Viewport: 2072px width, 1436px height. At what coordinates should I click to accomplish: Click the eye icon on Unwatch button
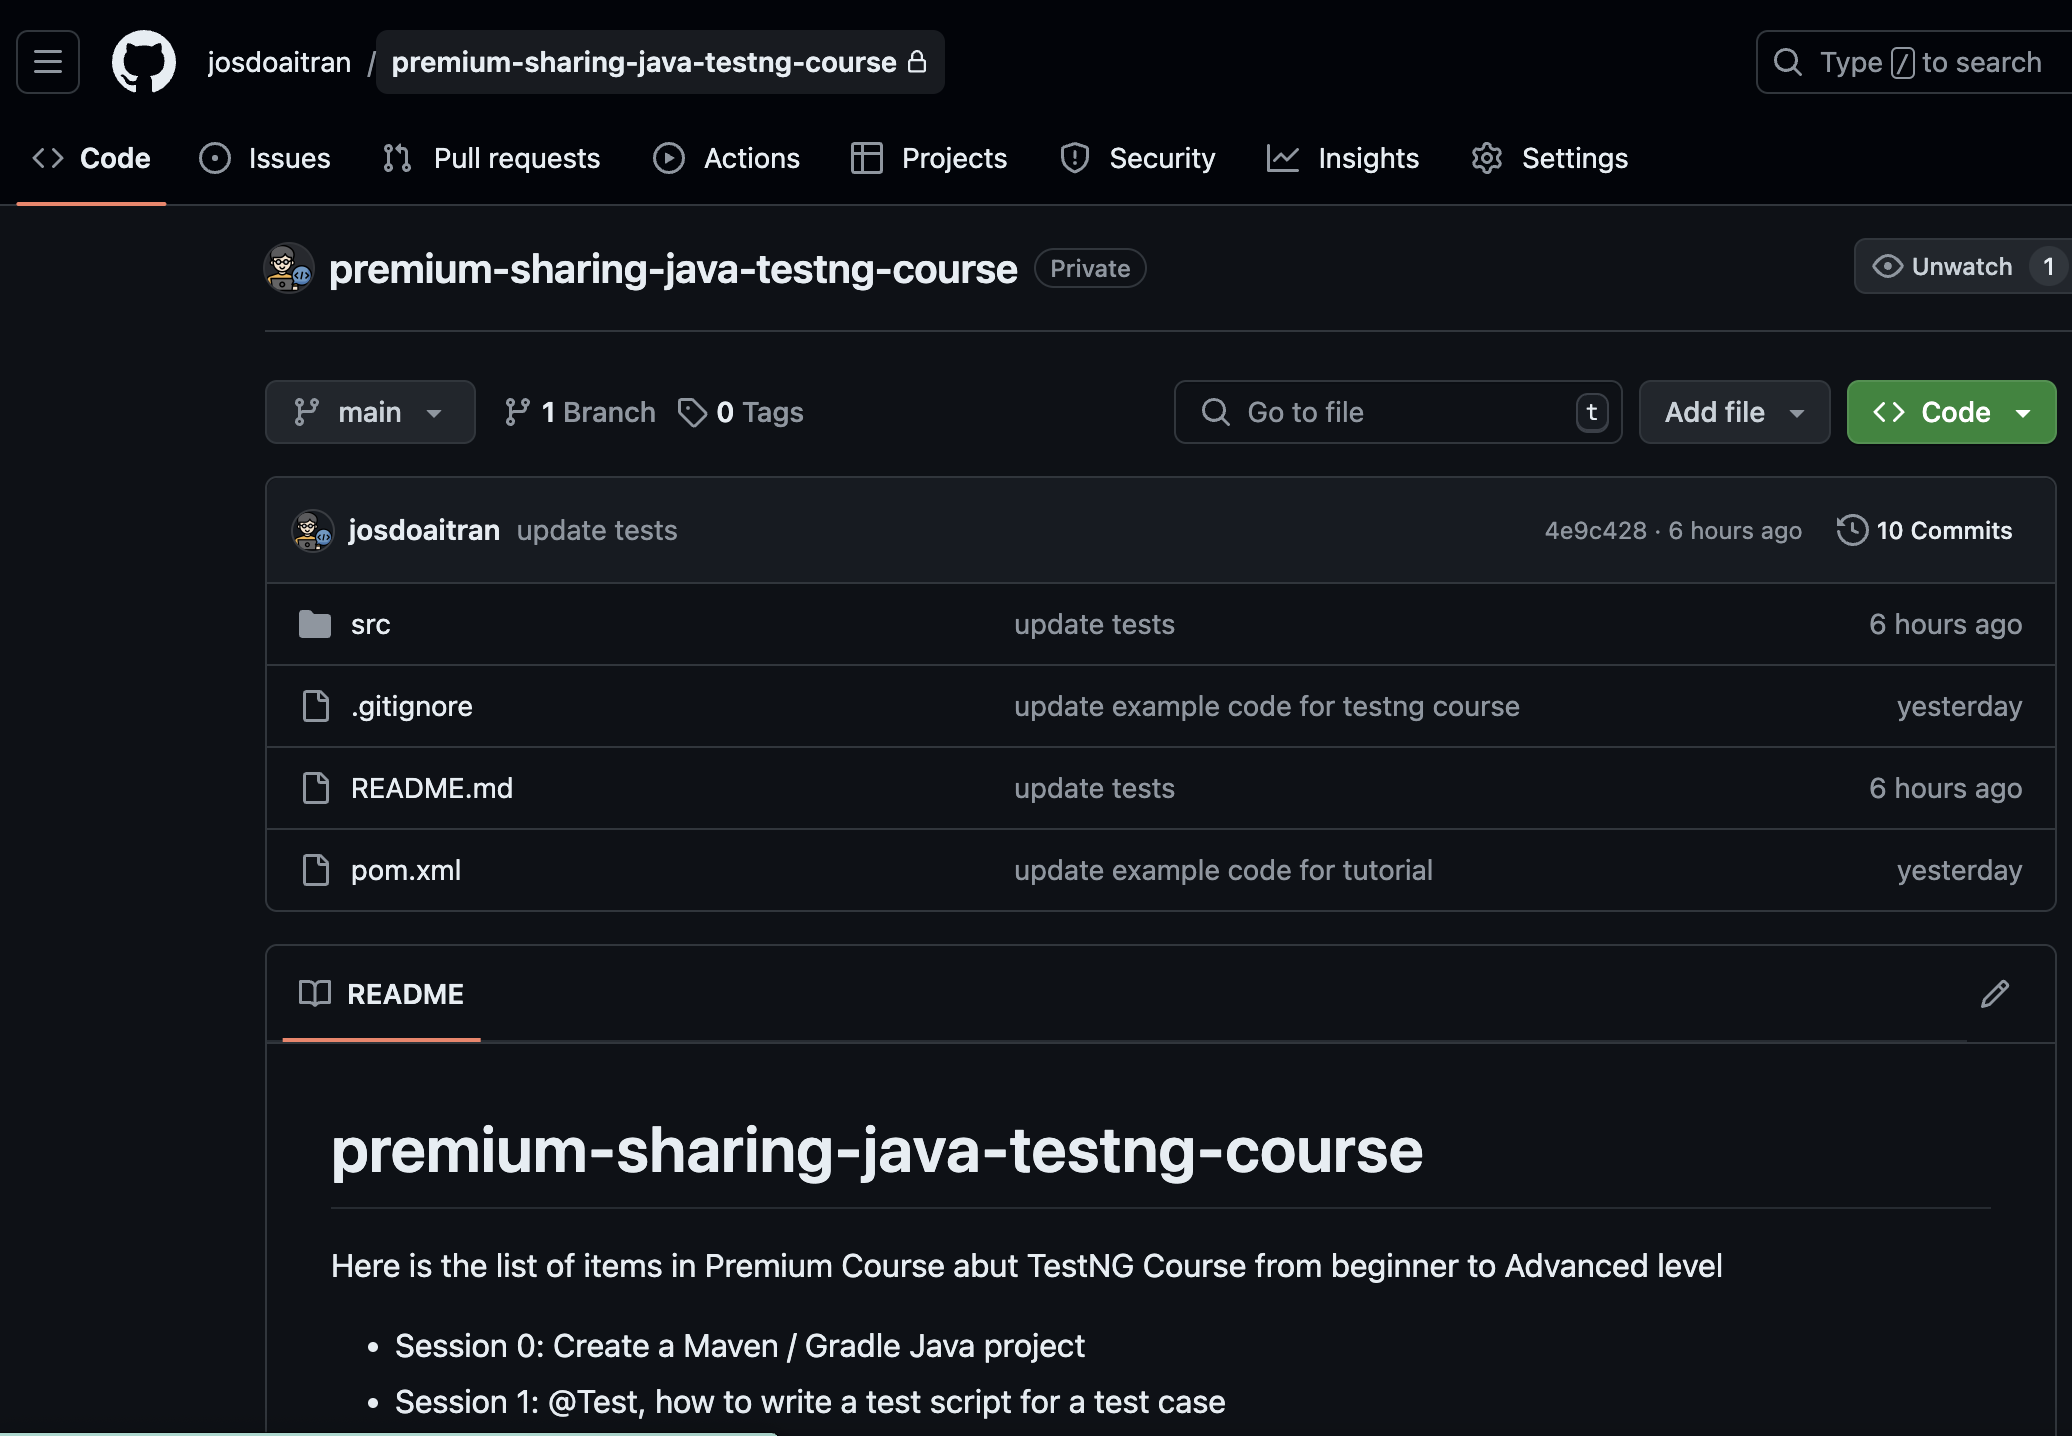[x=1887, y=266]
